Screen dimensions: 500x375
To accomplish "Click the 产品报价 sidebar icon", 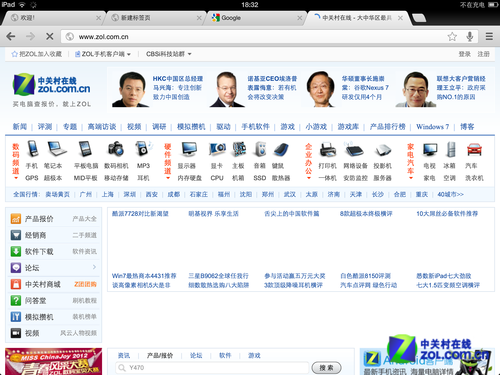I will click(x=16, y=219).
